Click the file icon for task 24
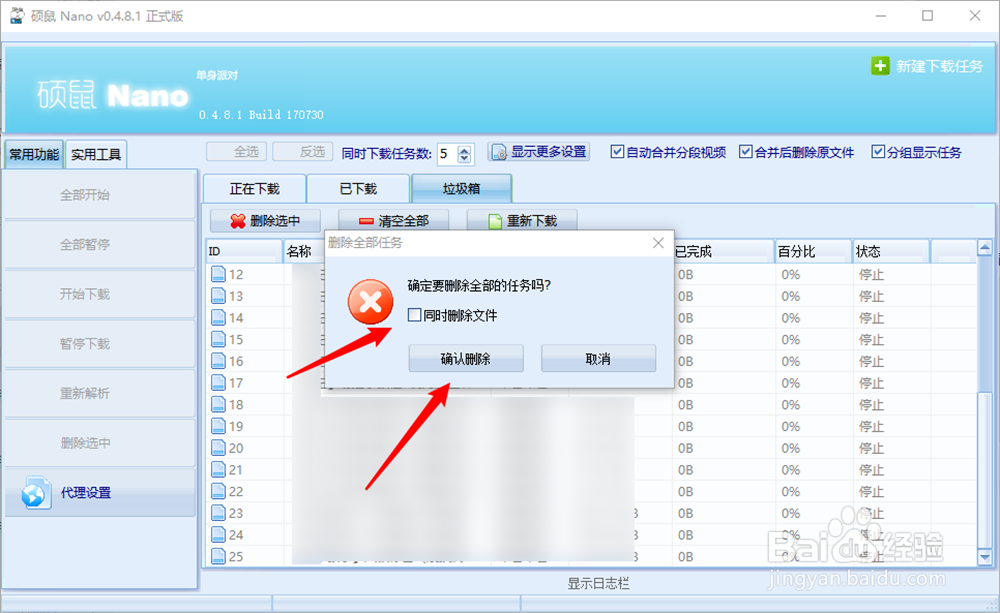Screen dimensions: 1000x613 [x=218, y=535]
